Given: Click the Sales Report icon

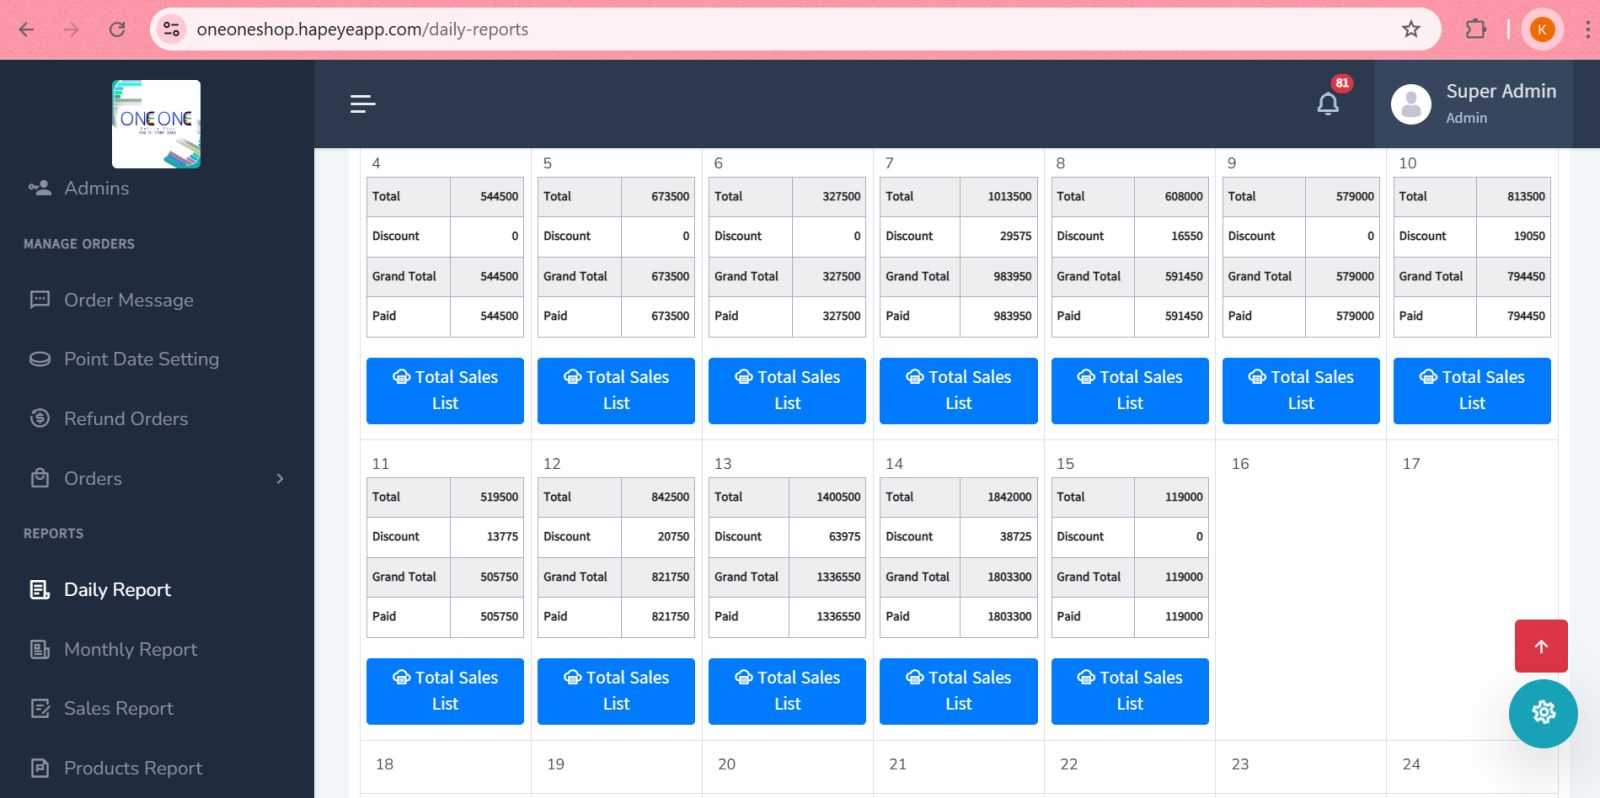Looking at the screenshot, I should 40,709.
